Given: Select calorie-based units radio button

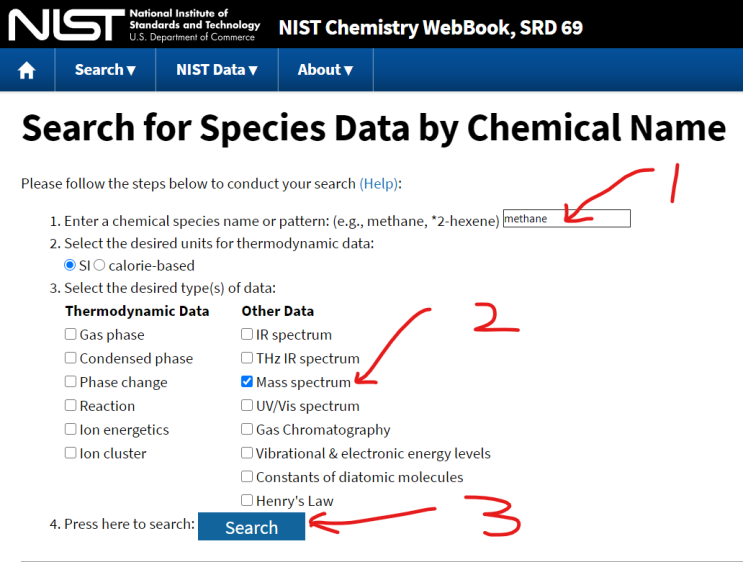Looking at the screenshot, I should point(99,266).
